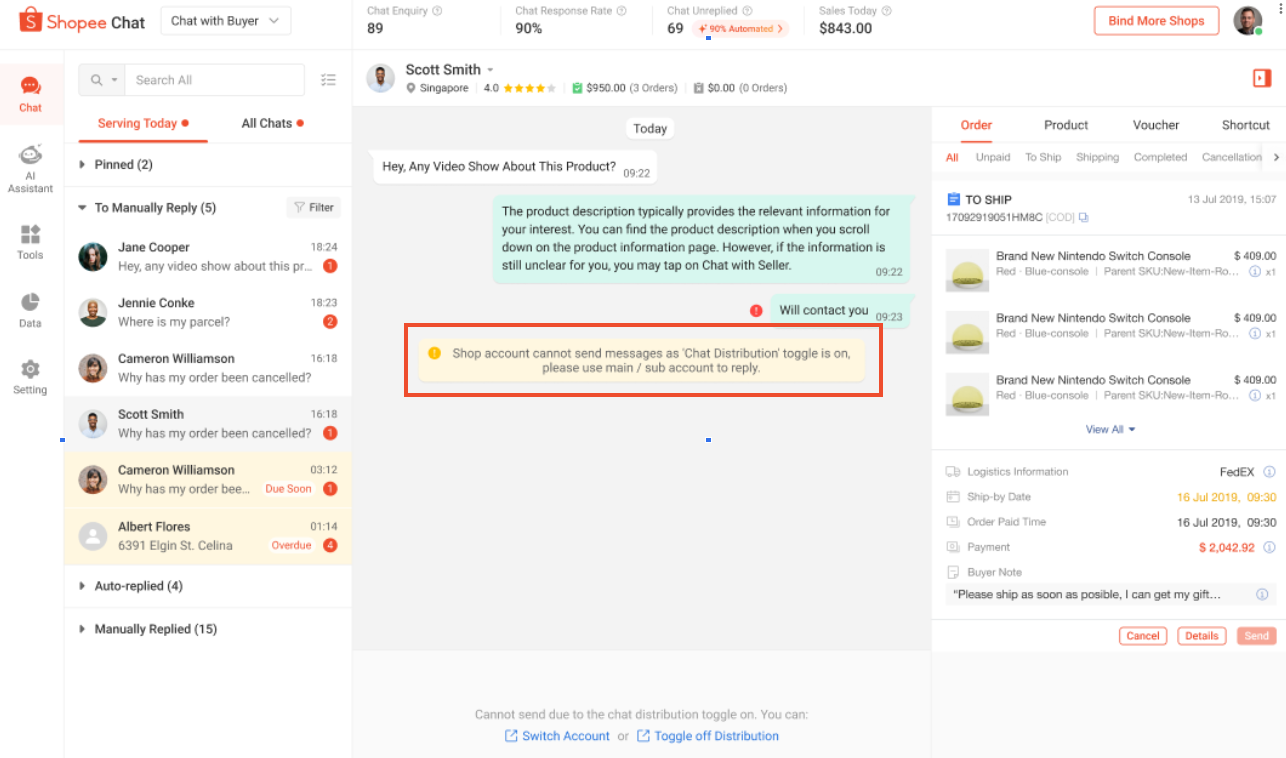1286x758 pixels.
Task: Click the info icon beside FedEX
Action: point(1269,472)
